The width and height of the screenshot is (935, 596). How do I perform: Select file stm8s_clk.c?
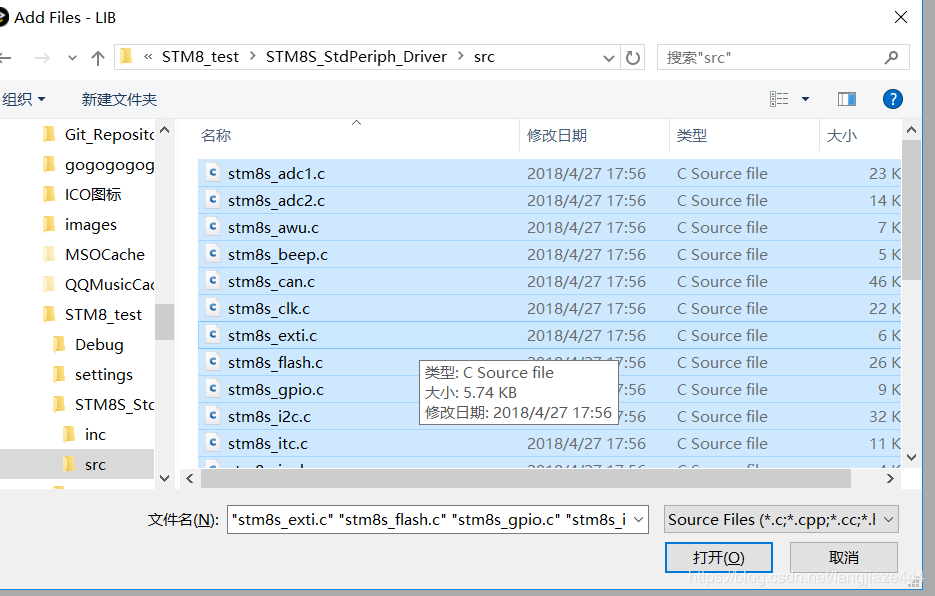[x=549, y=308]
